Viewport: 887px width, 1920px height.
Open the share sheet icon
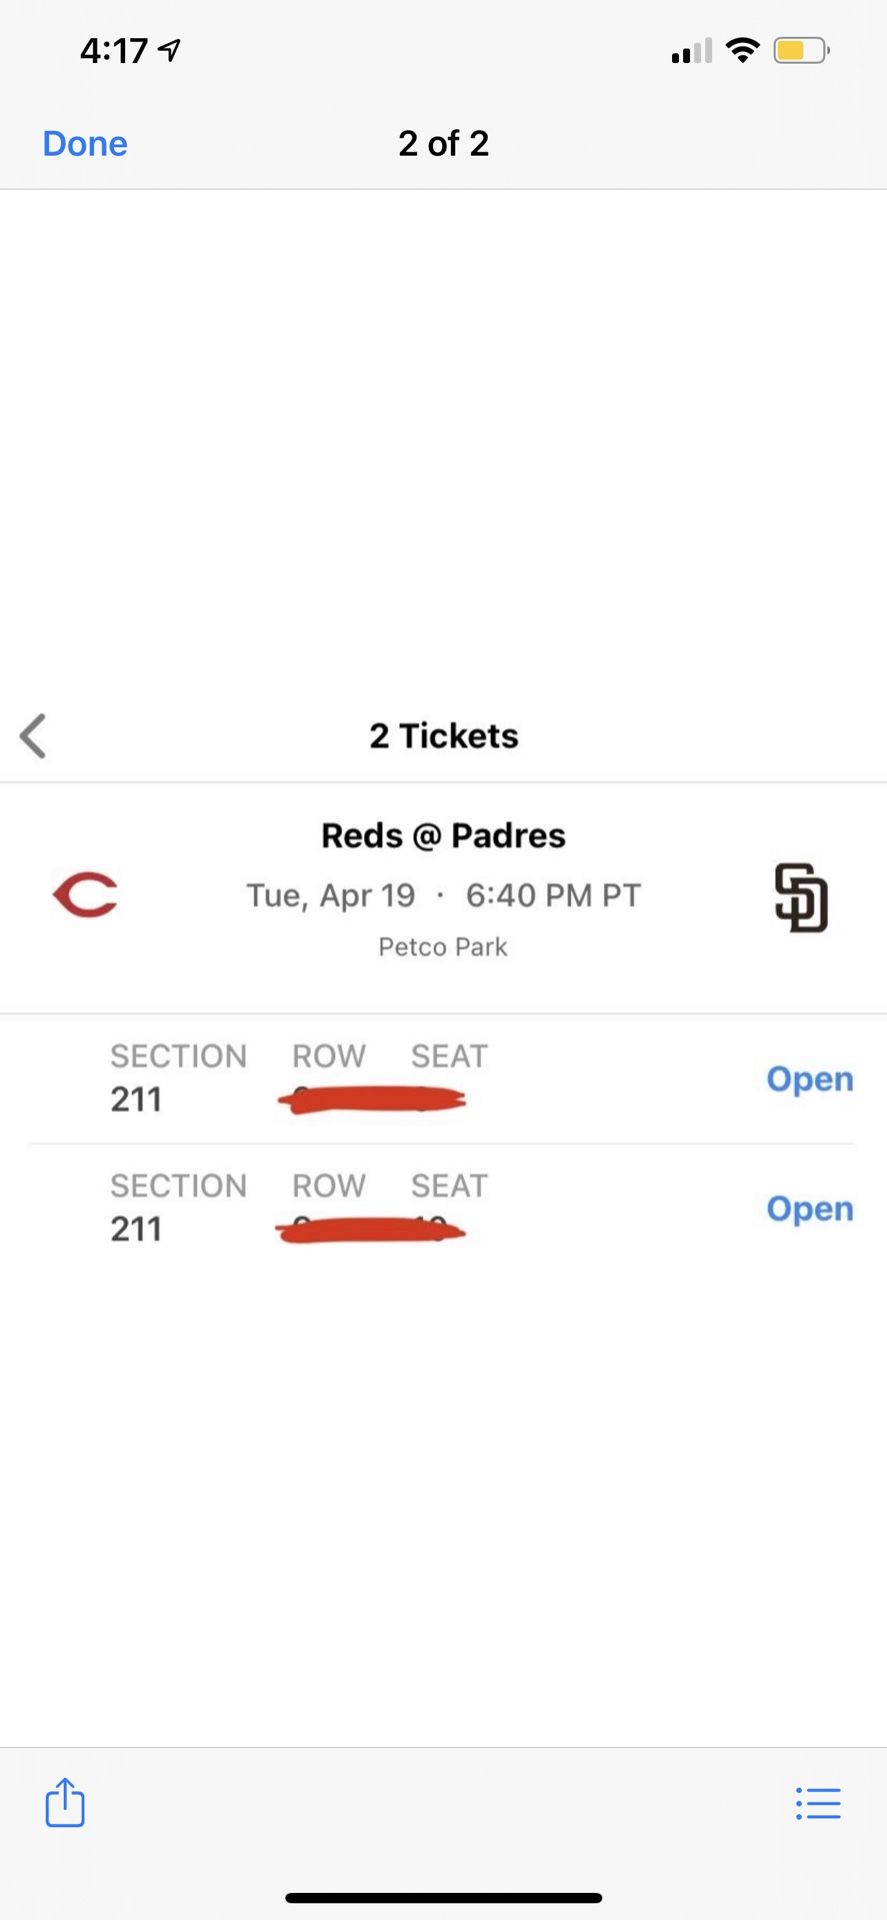65,1802
